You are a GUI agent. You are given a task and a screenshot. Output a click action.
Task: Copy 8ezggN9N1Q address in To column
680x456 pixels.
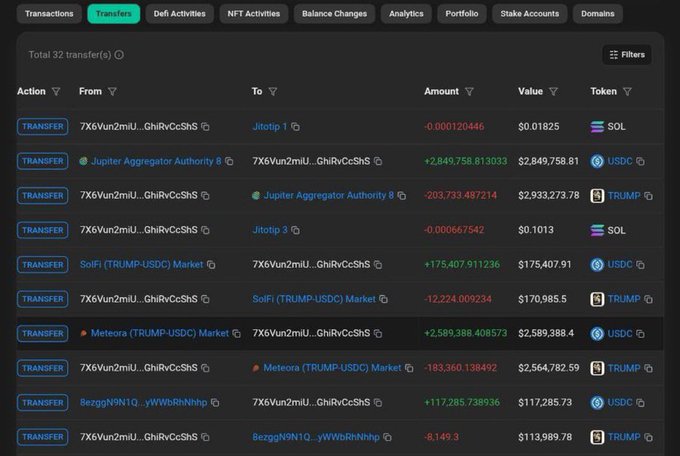(387, 437)
